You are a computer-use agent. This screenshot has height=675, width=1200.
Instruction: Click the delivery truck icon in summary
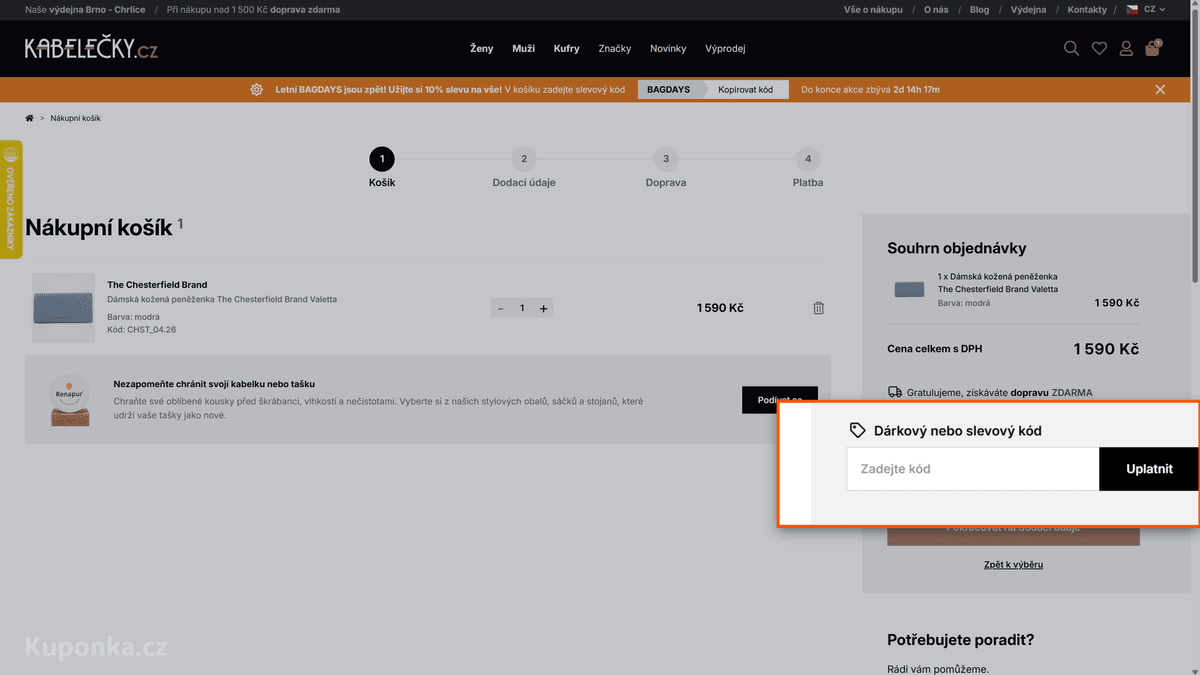point(895,392)
